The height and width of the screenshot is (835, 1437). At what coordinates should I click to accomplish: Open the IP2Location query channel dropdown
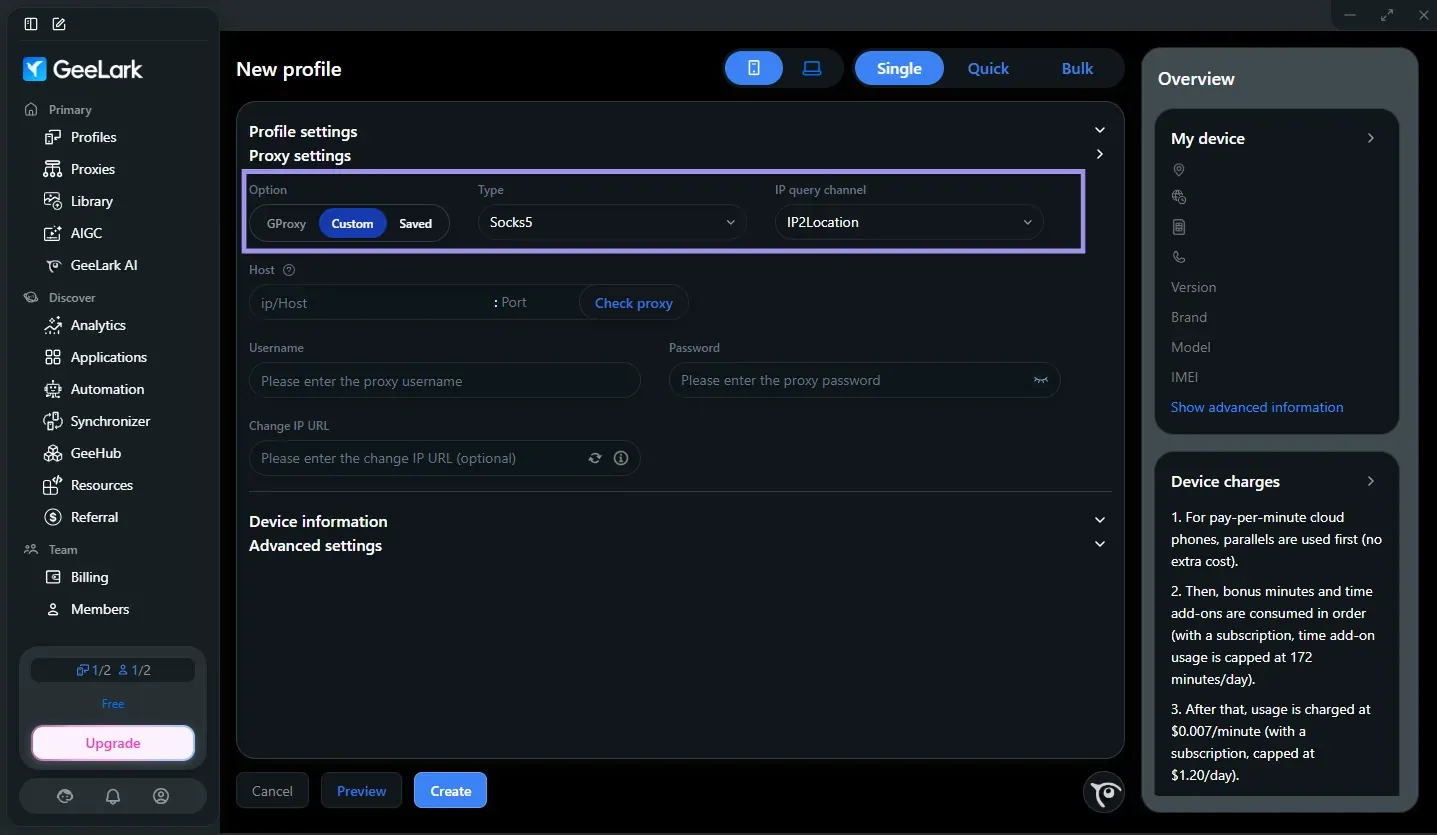(909, 222)
